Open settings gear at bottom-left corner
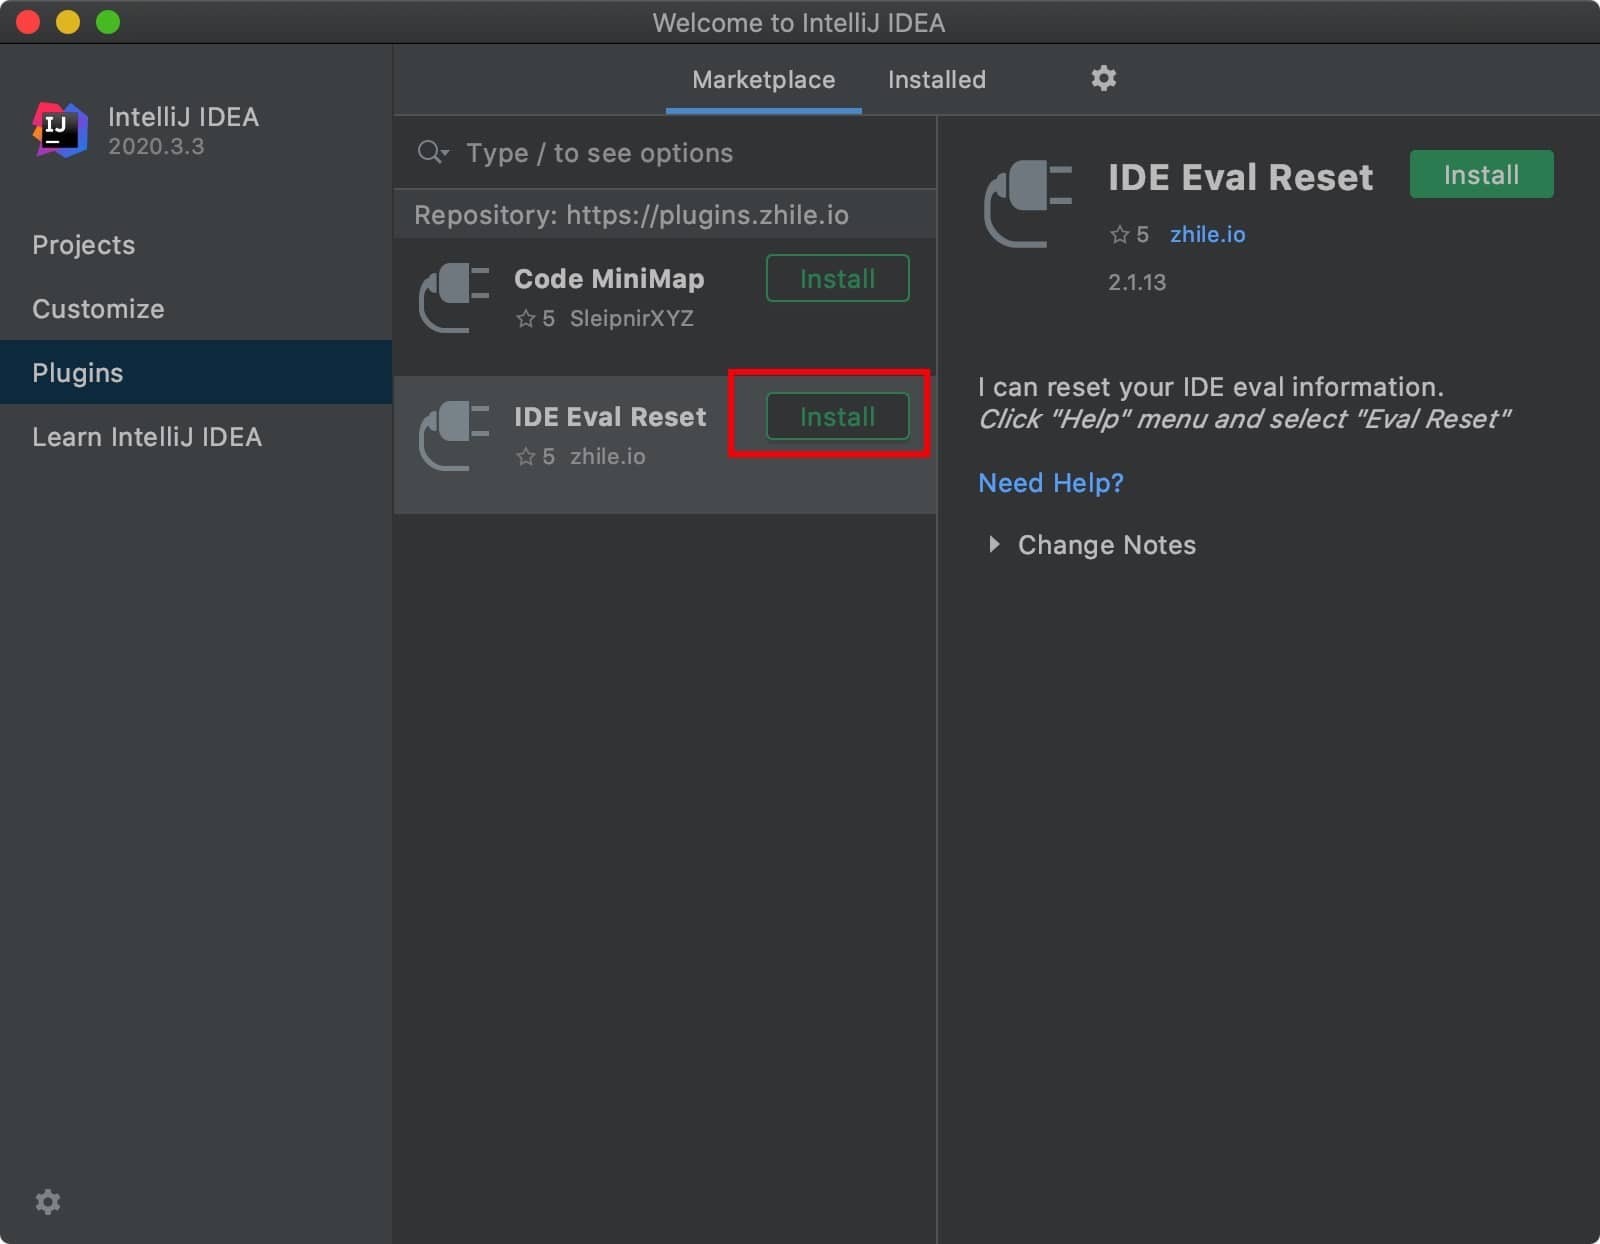This screenshot has width=1600, height=1244. [48, 1201]
